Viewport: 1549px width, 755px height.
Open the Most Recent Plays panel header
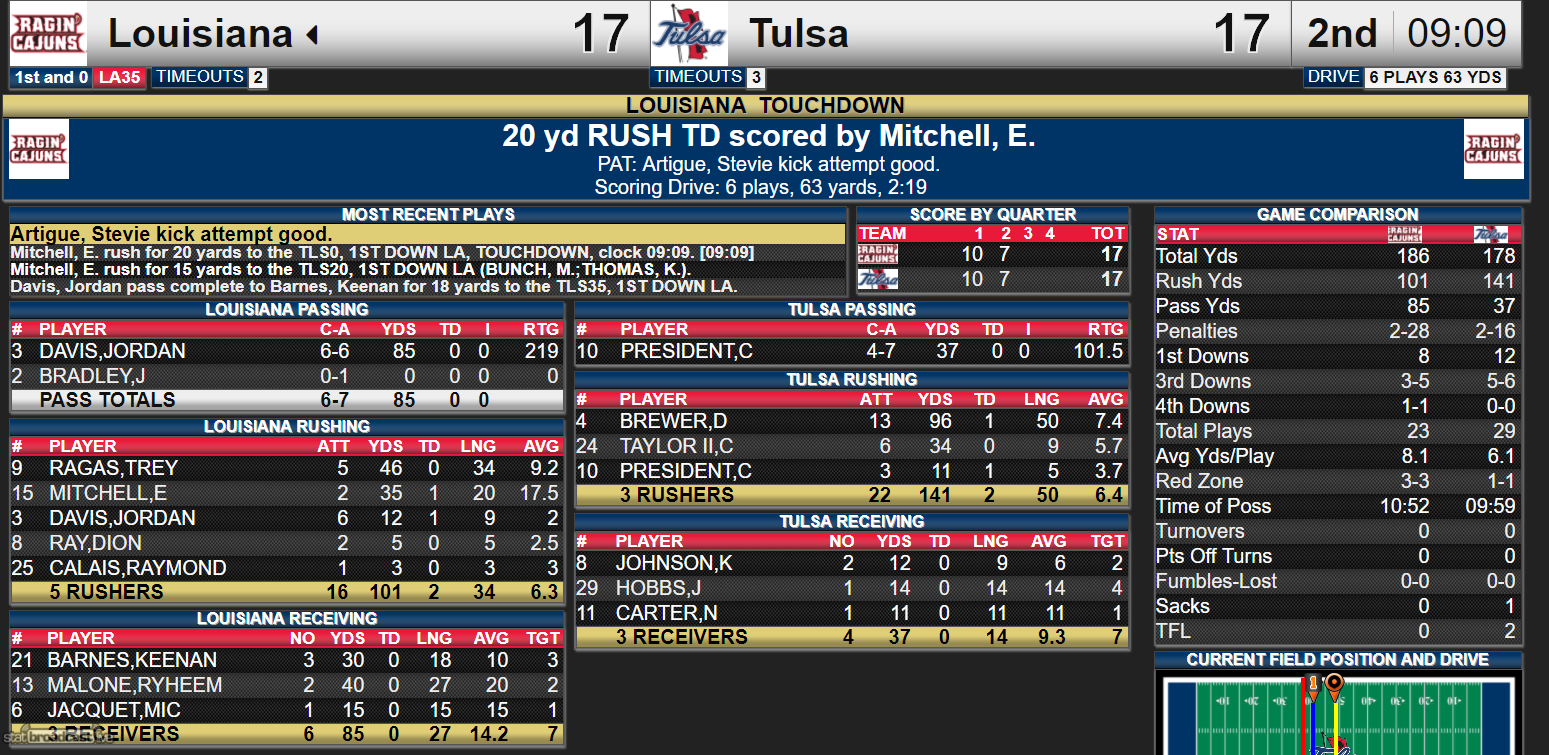(x=428, y=215)
